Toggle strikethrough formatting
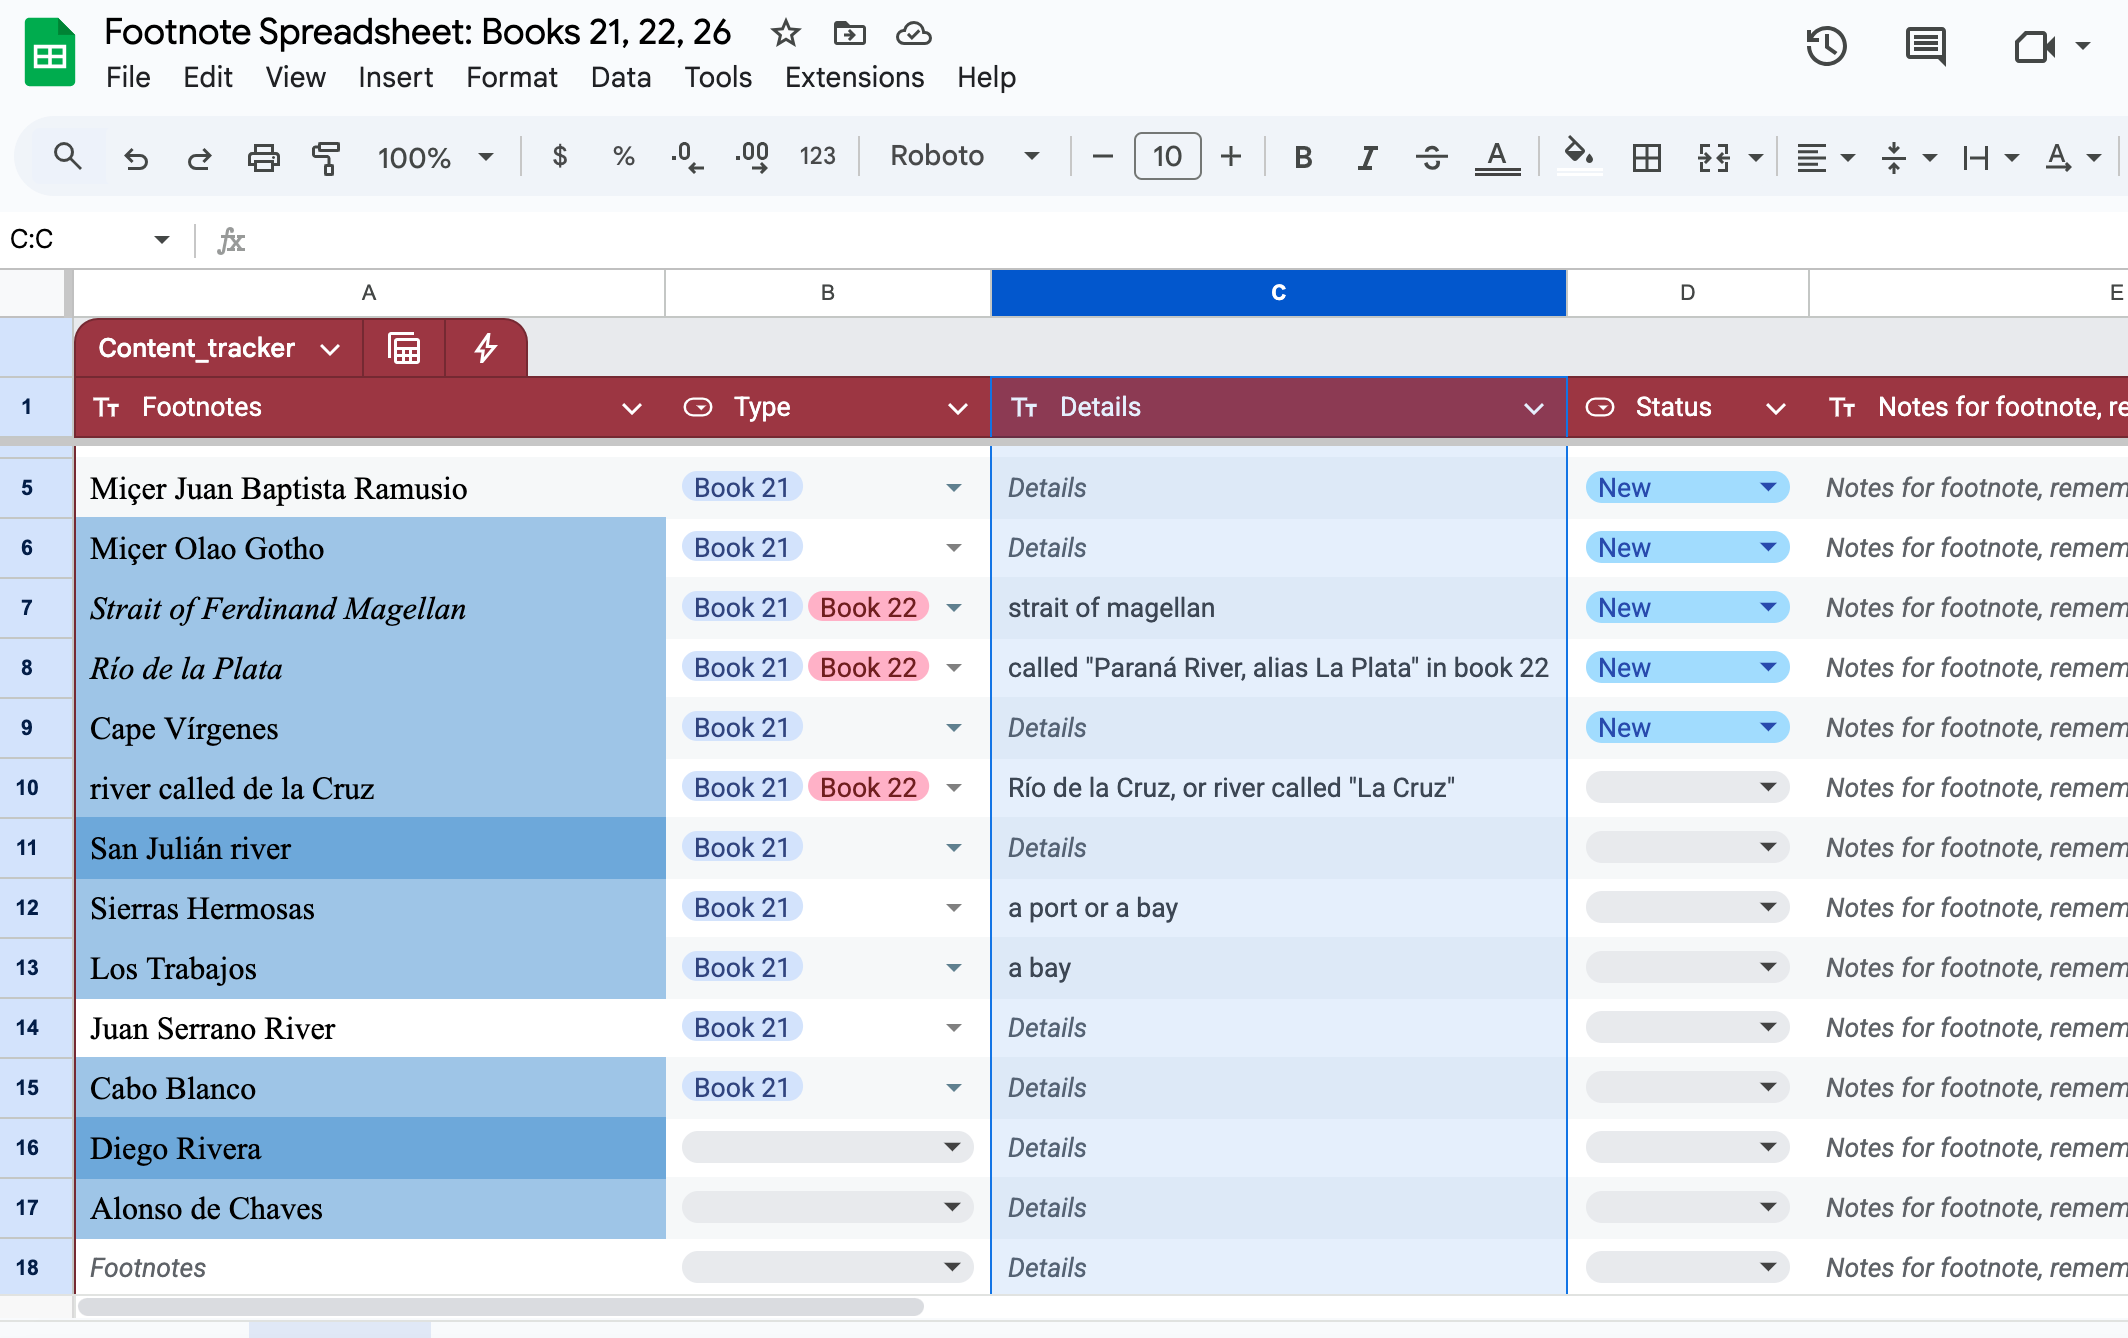The width and height of the screenshot is (2128, 1338). coord(1431,157)
